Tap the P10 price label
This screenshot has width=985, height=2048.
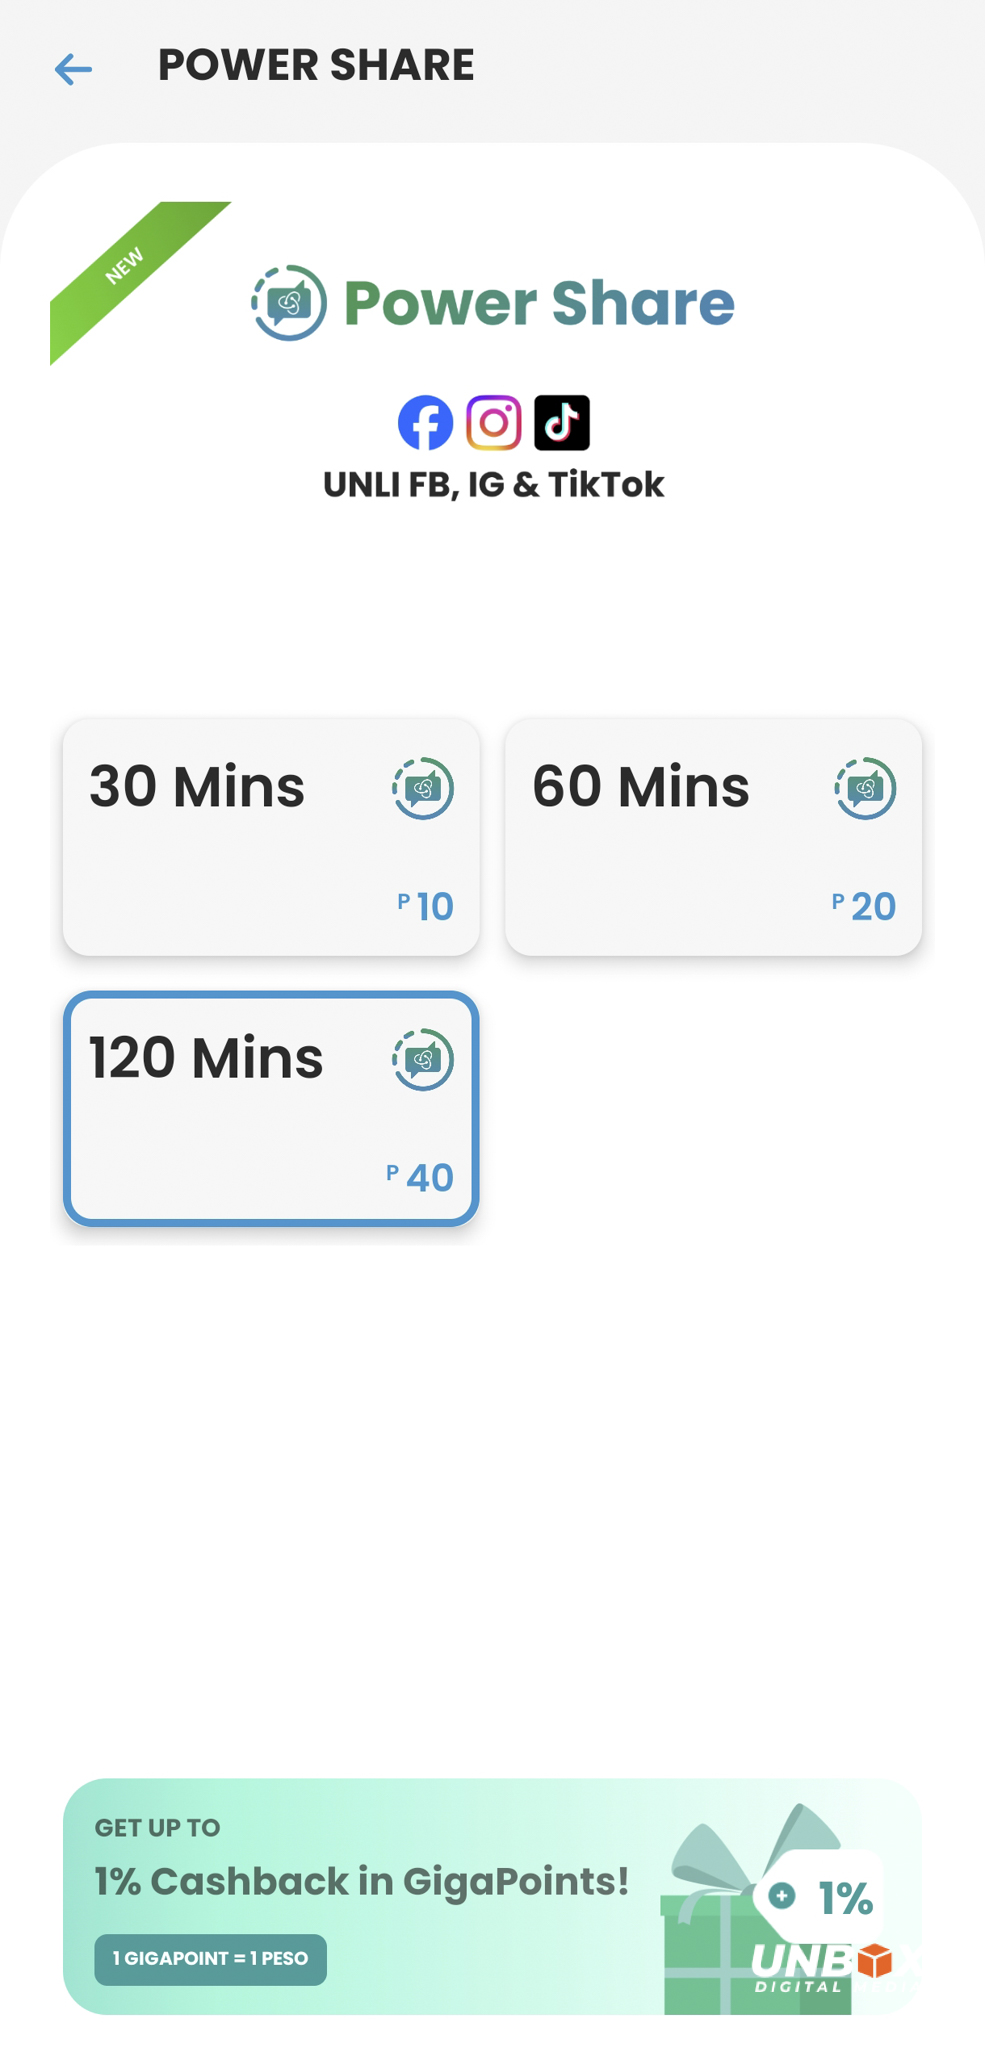click(426, 906)
